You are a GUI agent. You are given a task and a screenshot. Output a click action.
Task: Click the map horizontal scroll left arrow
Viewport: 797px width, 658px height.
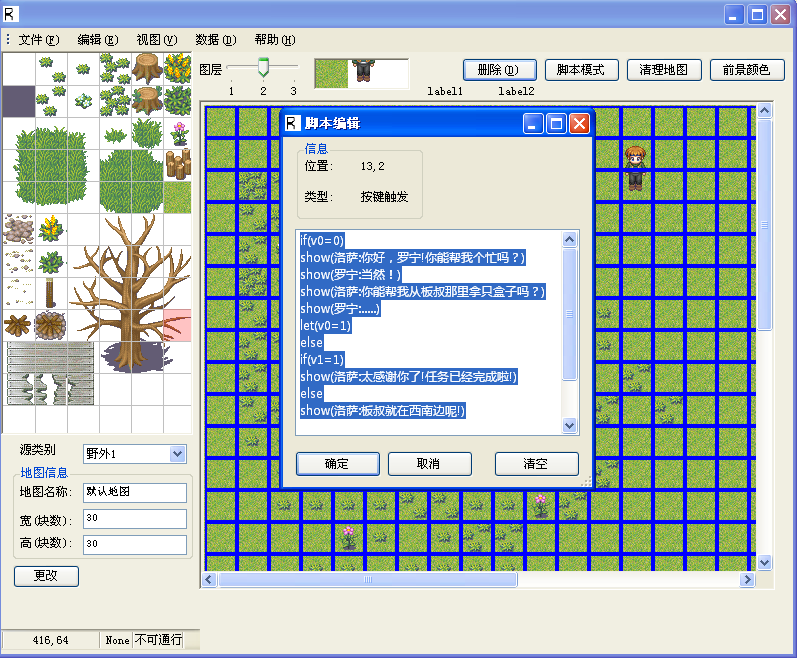pyautogui.click(x=209, y=580)
